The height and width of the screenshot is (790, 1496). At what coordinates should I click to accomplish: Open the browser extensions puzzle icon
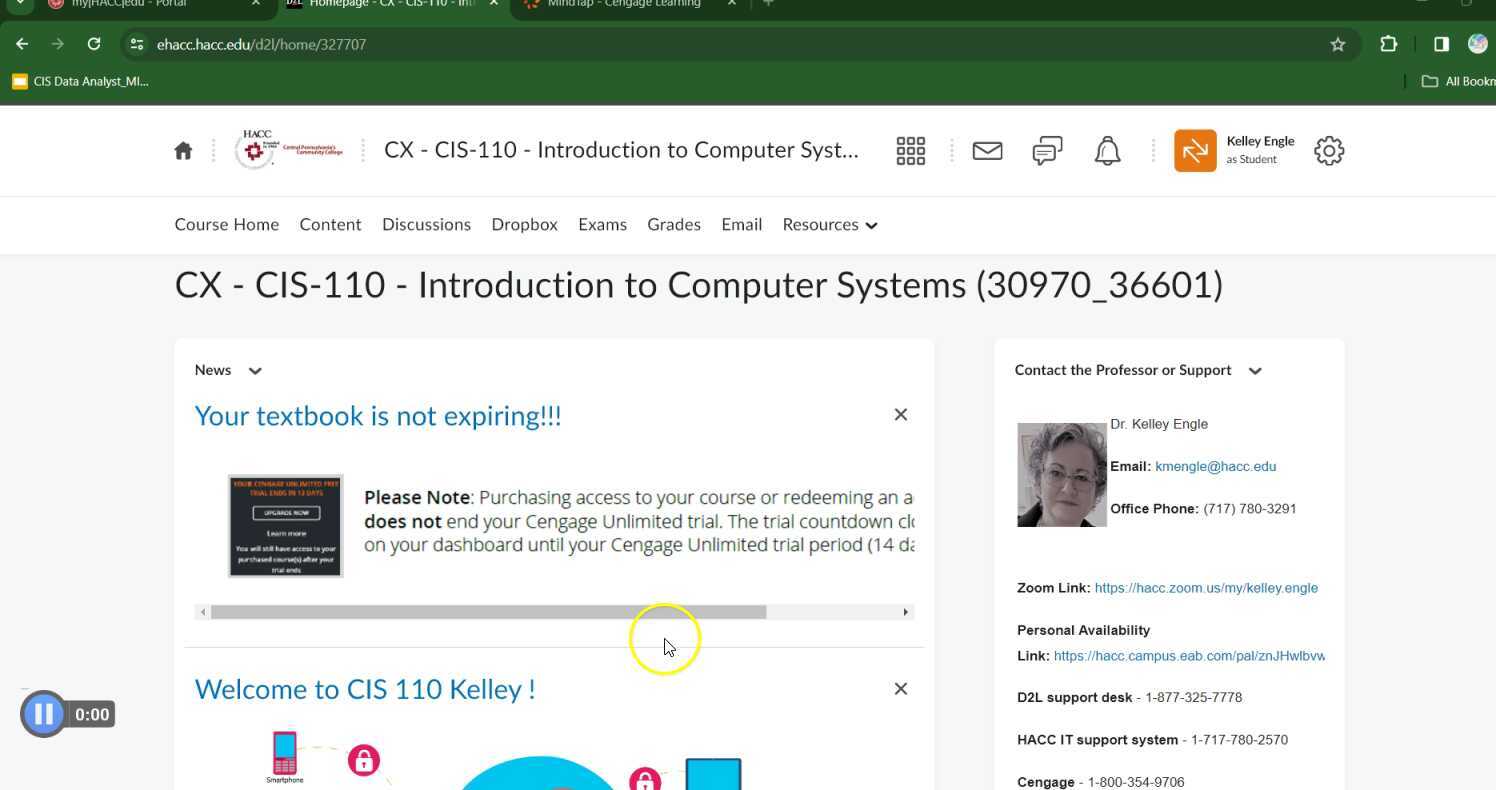[1388, 44]
